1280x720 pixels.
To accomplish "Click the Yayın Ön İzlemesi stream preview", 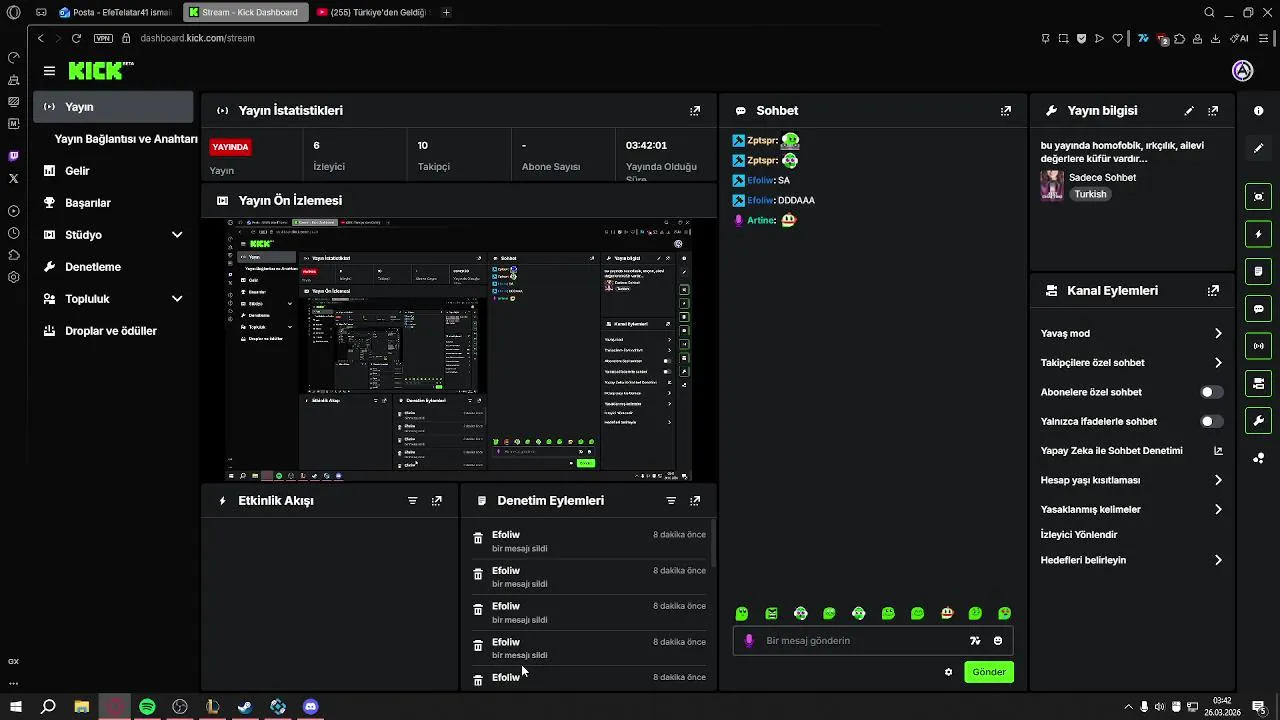I will point(458,350).
